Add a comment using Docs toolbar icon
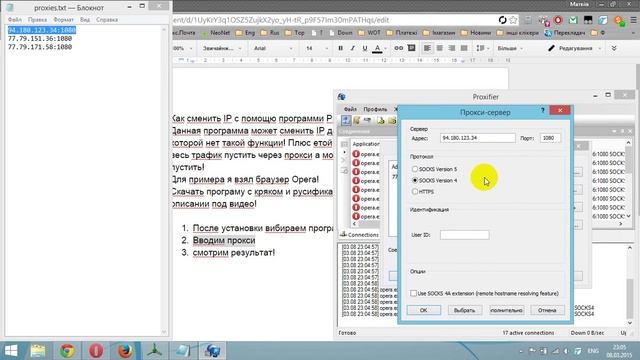Viewport: 640px width, 360px height. point(411,48)
